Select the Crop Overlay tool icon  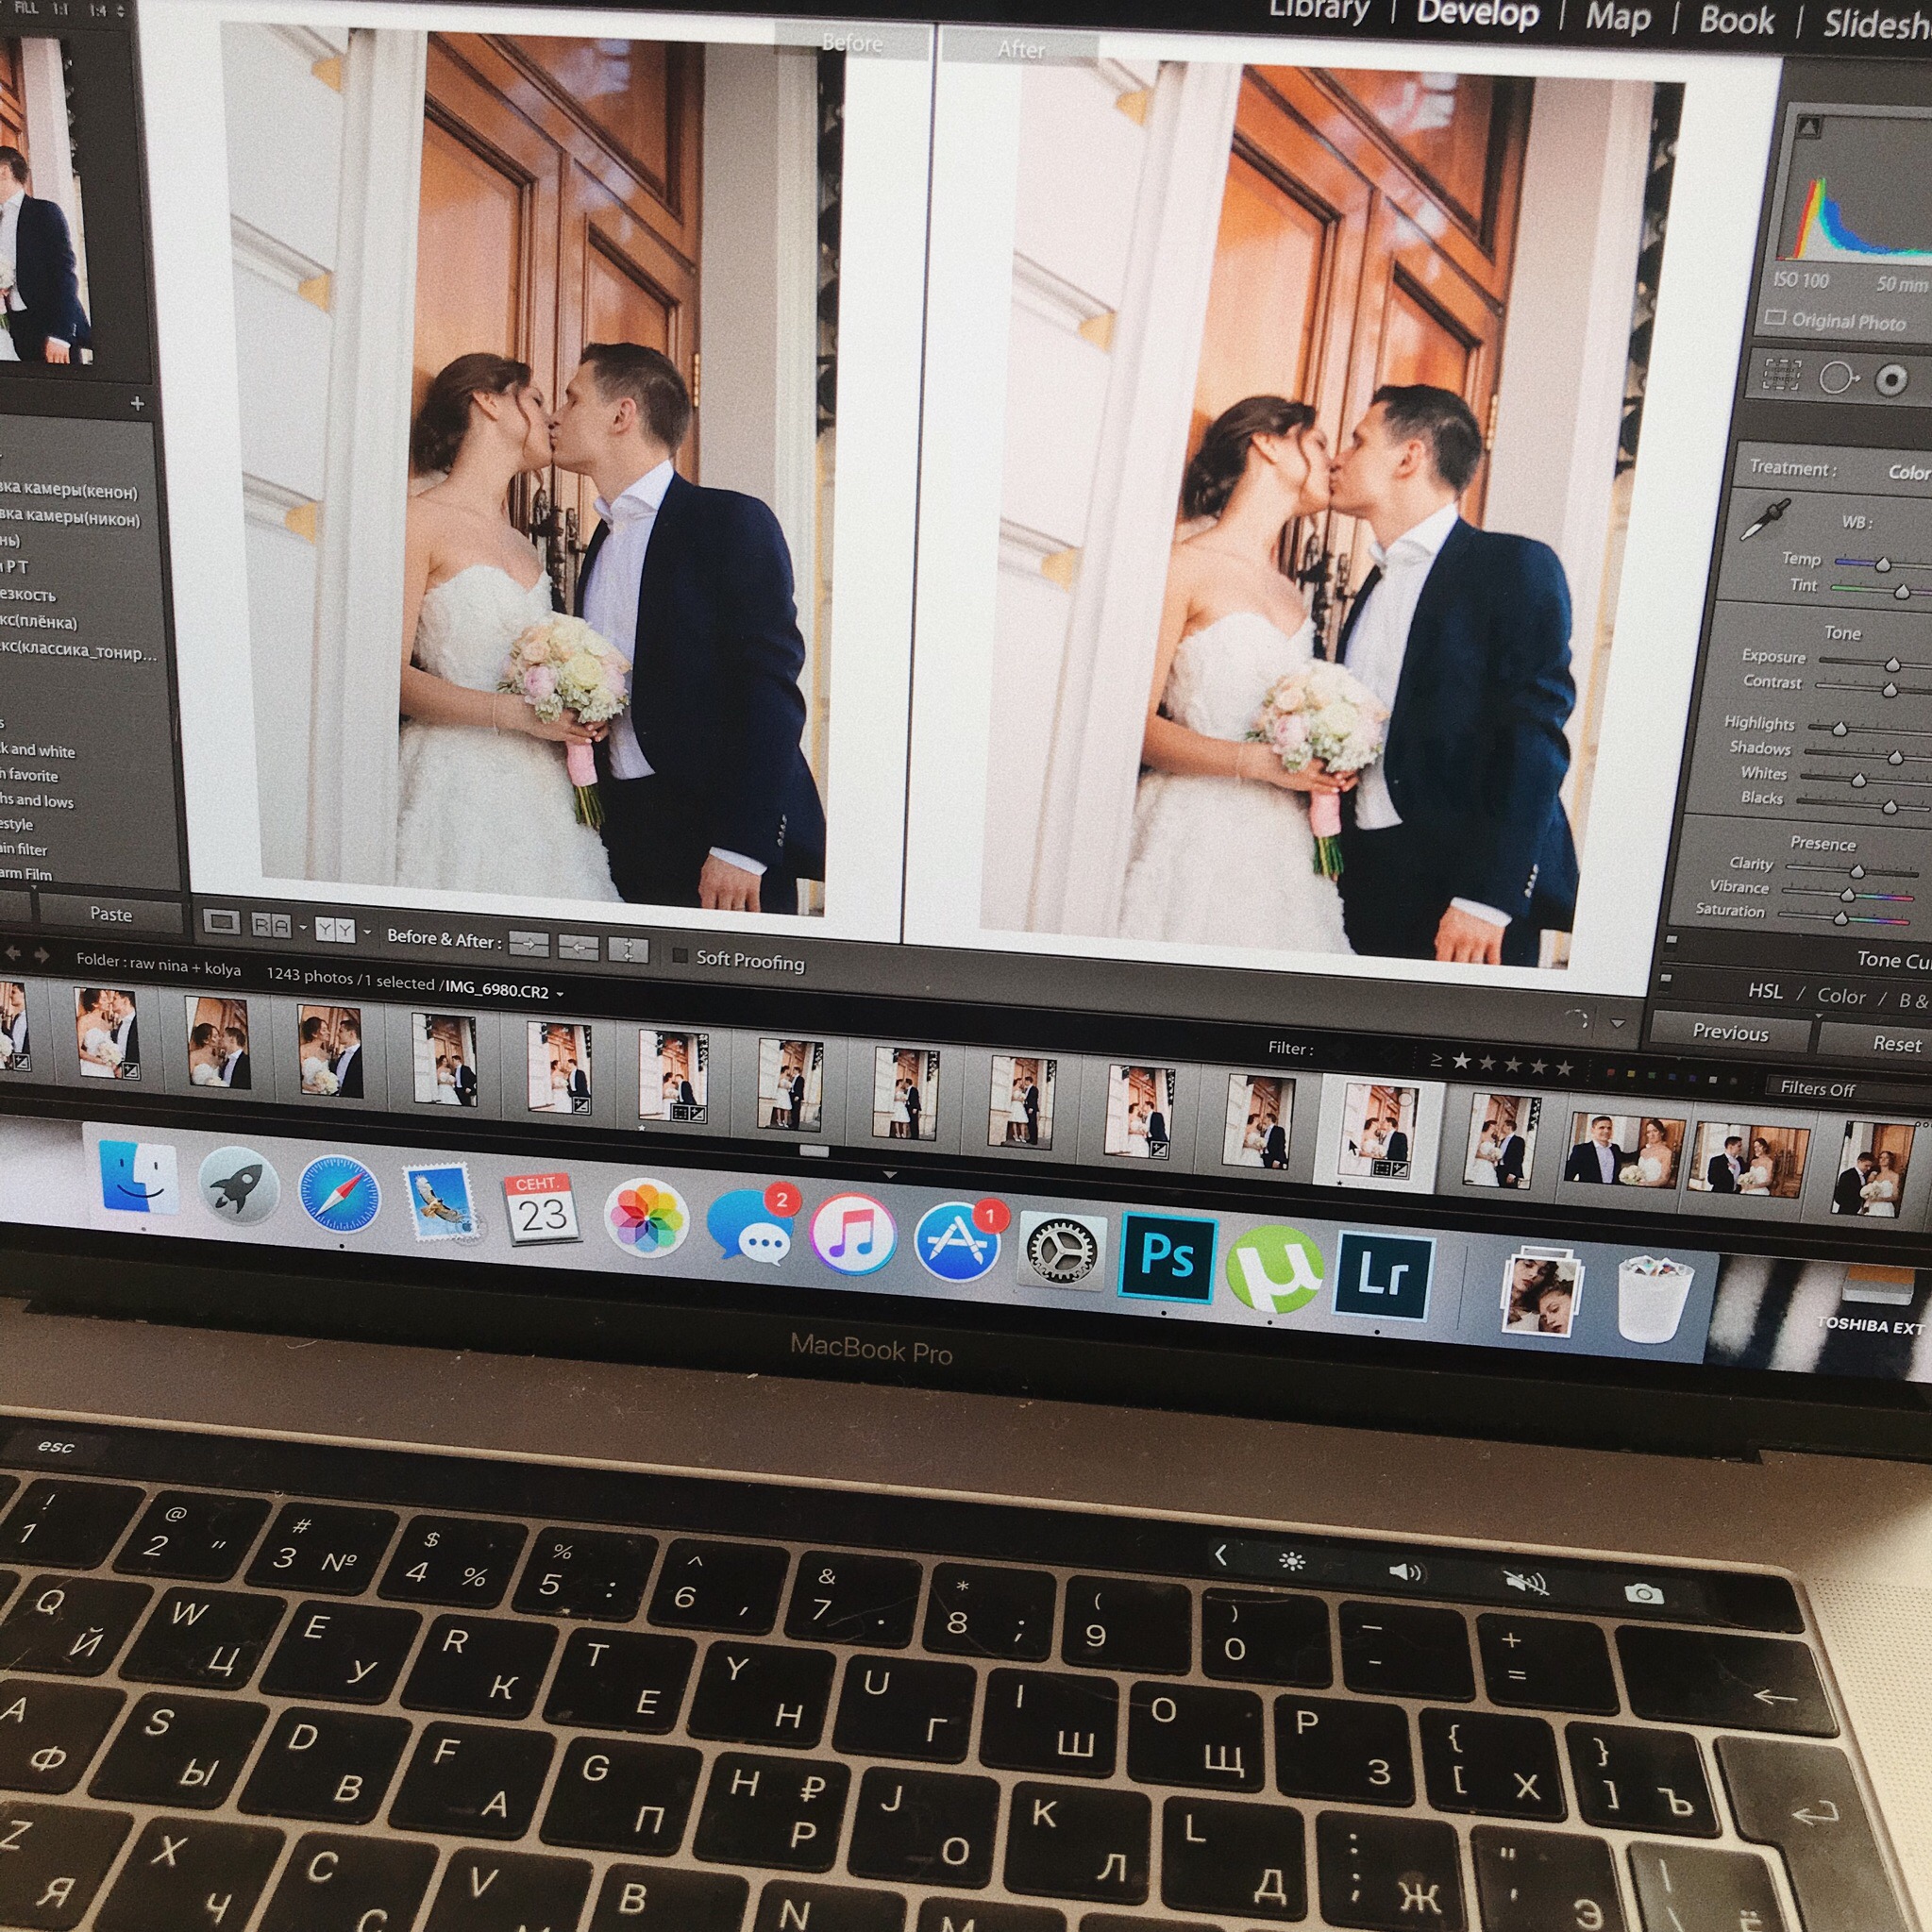(x=1781, y=373)
